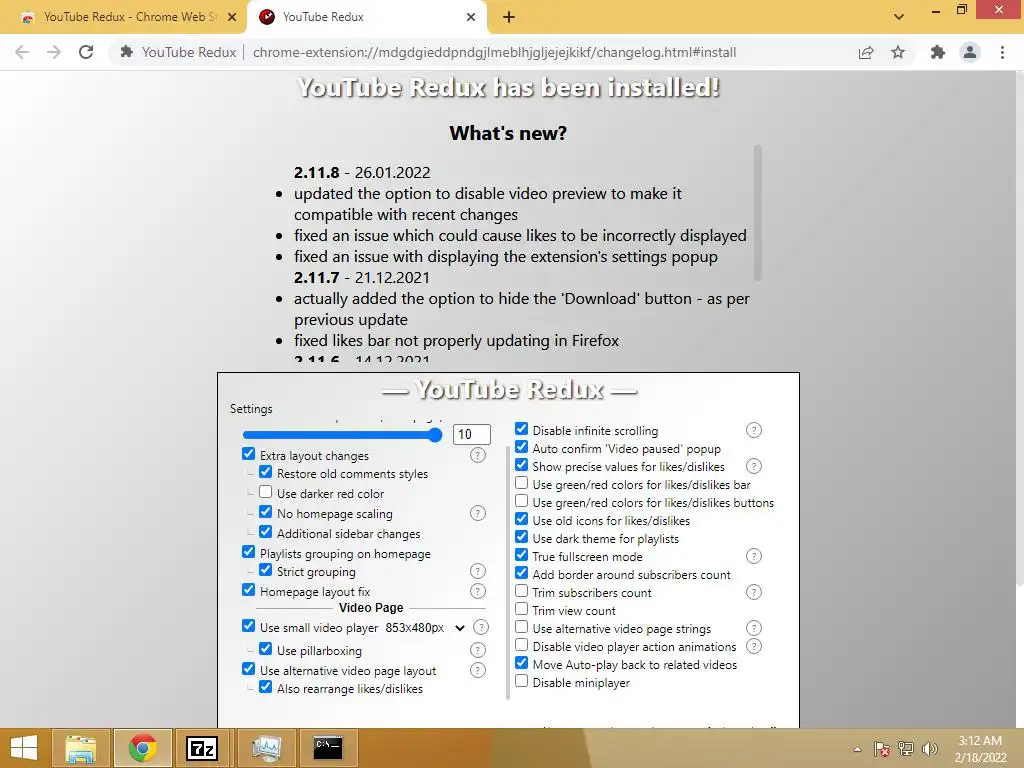Show help for Disable video player action animations

[x=754, y=647]
